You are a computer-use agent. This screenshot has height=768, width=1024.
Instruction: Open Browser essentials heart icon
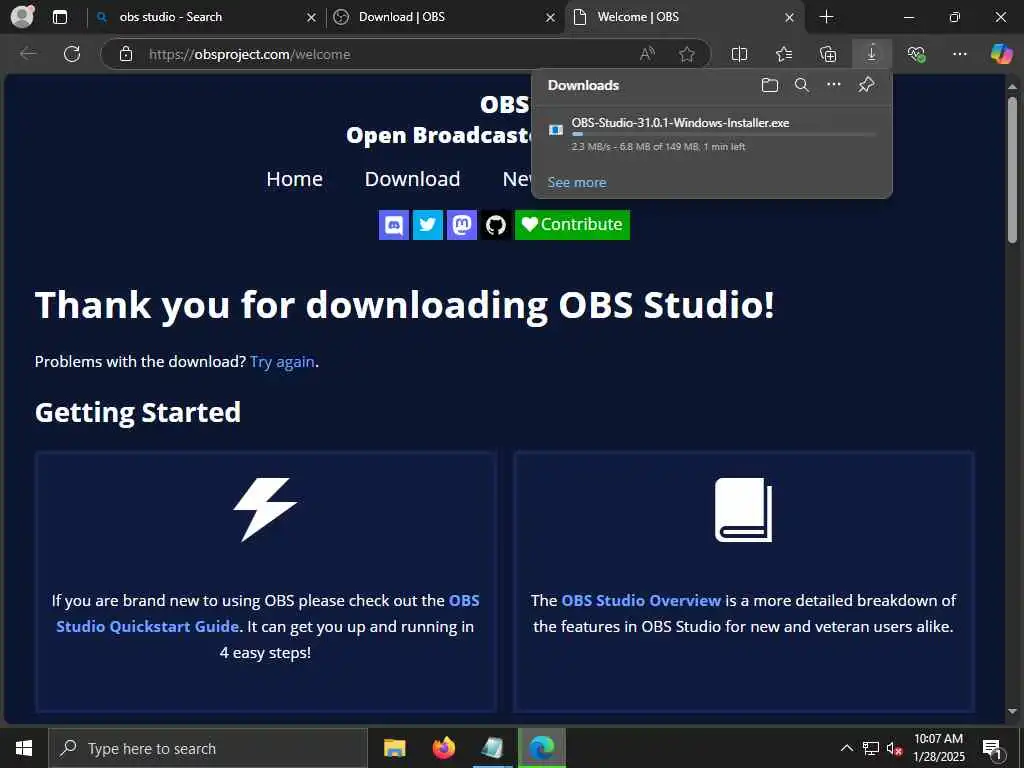pyautogui.click(x=916, y=54)
